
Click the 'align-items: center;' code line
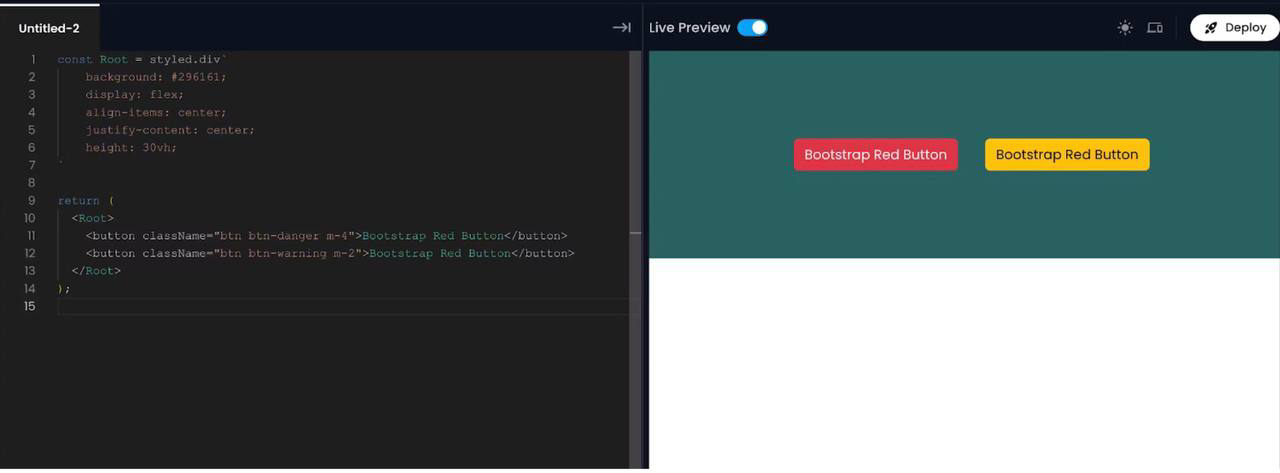(x=156, y=112)
